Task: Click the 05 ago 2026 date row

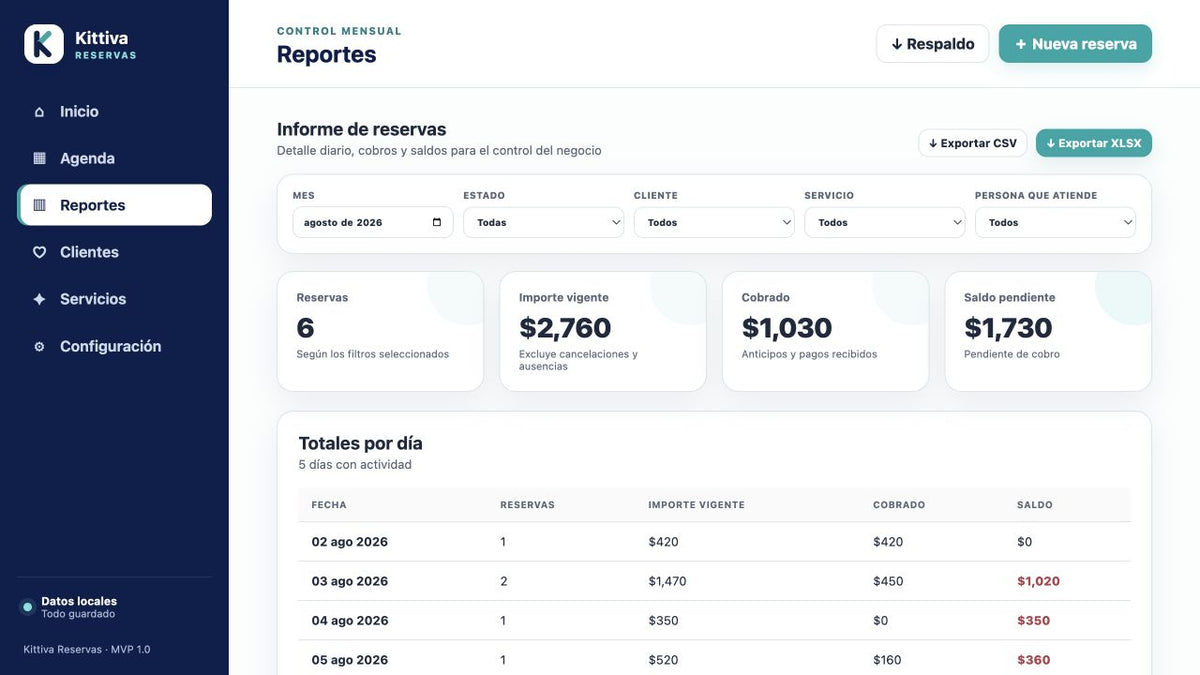Action: pyautogui.click(x=714, y=660)
